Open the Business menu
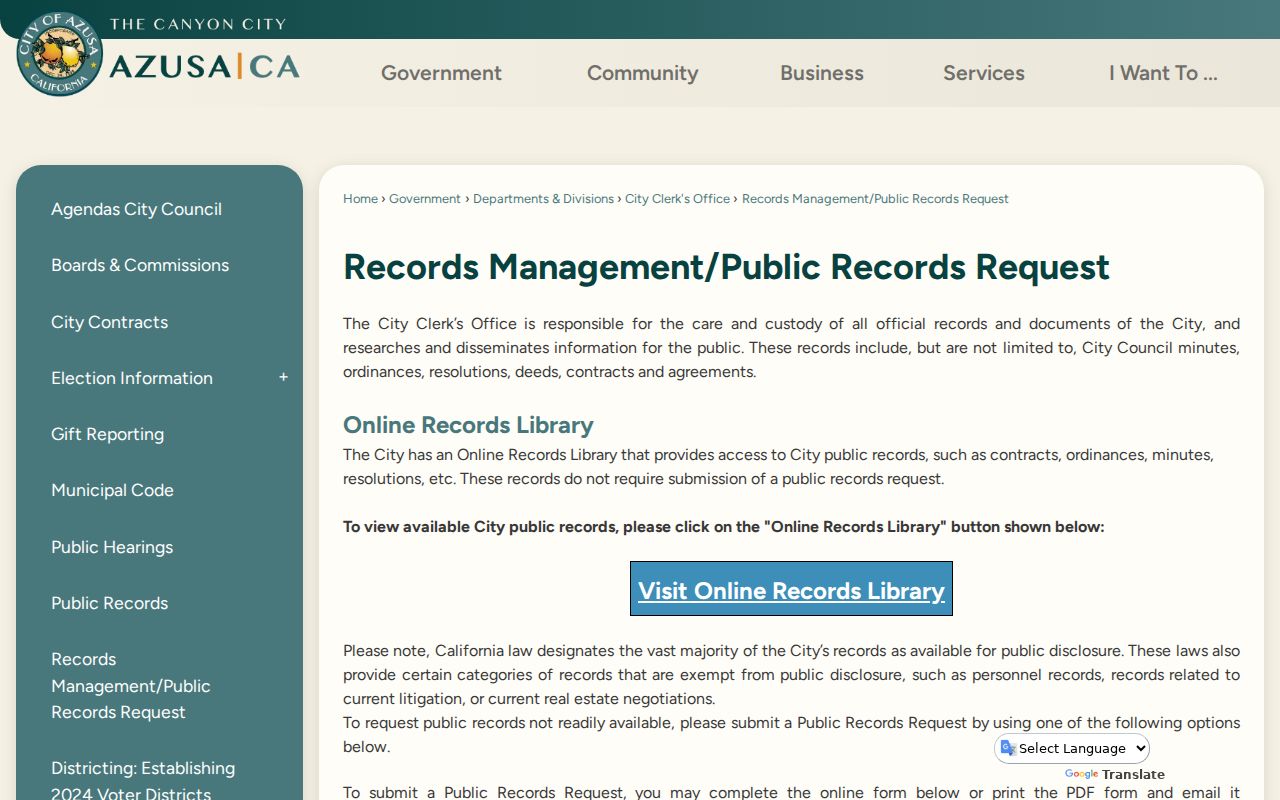This screenshot has width=1280, height=800. click(822, 73)
